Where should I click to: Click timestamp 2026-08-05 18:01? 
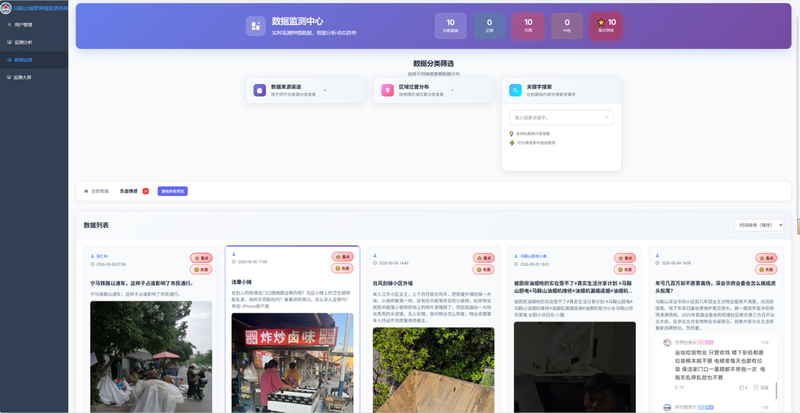(535, 264)
